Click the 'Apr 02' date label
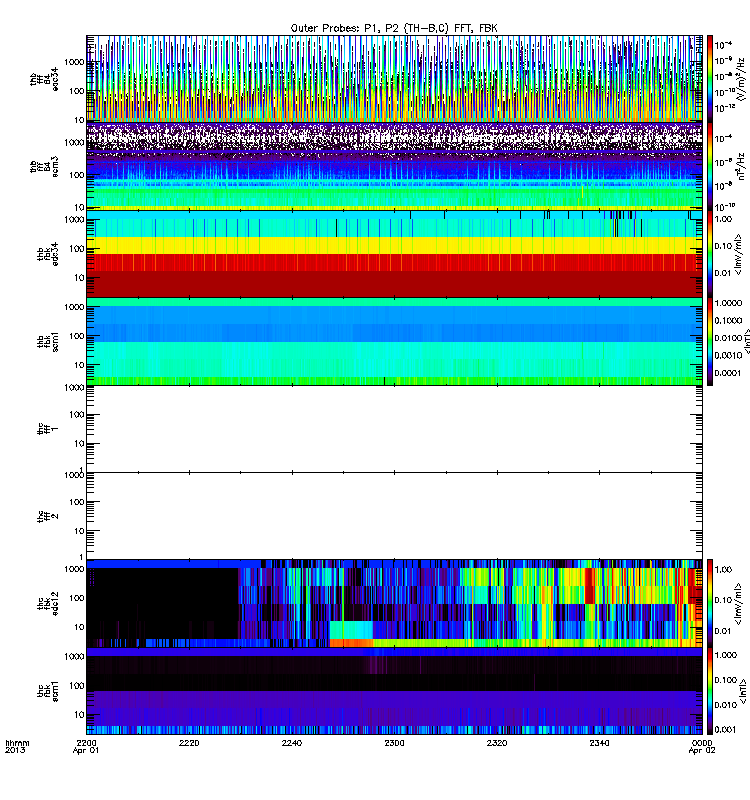Screen dimensions: 750x800 click(702, 751)
